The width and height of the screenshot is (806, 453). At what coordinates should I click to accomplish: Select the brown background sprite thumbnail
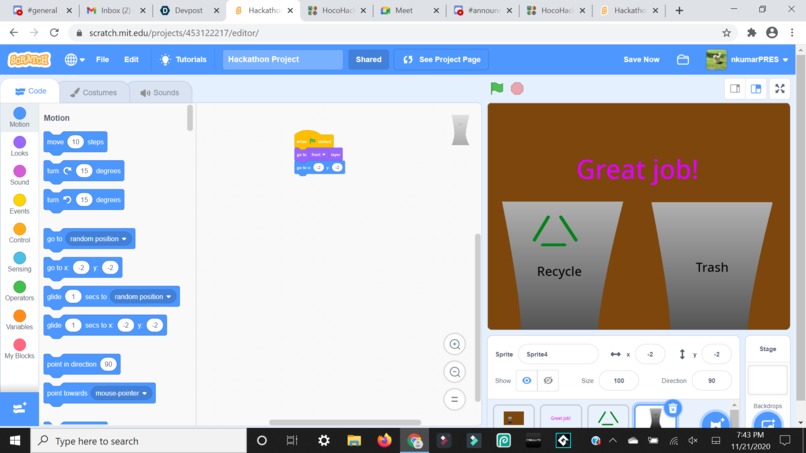[x=514, y=416]
